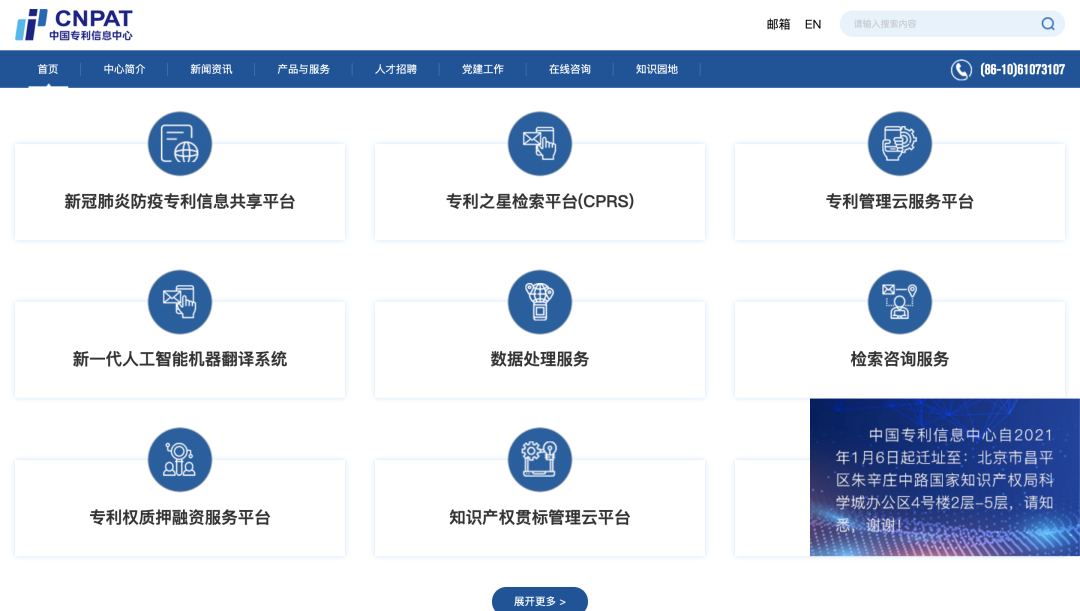
Task: Click the CNPAT logo
Action: pyautogui.click(x=73, y=23)
